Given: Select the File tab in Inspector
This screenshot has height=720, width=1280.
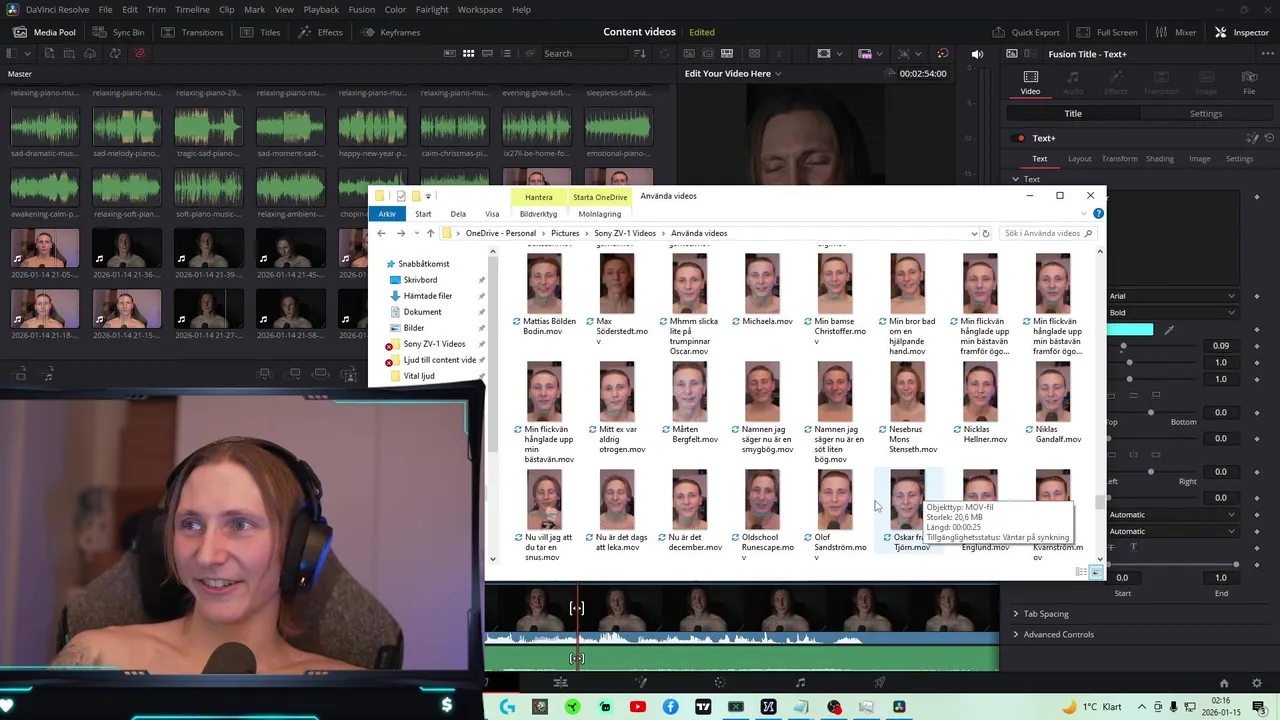Looking at the screenshot, I should tap(1249, 82).
